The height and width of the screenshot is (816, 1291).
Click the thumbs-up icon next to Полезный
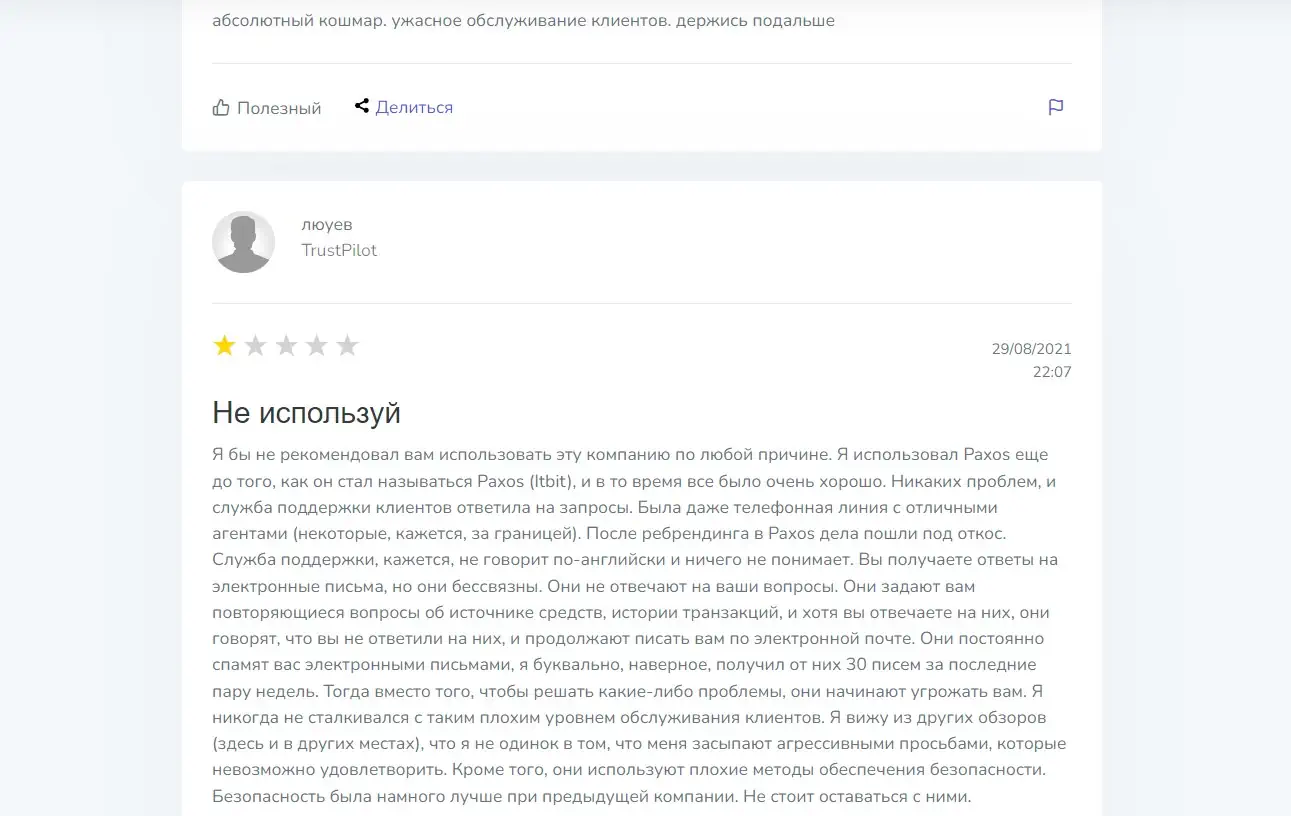click(x=221, y=107)
